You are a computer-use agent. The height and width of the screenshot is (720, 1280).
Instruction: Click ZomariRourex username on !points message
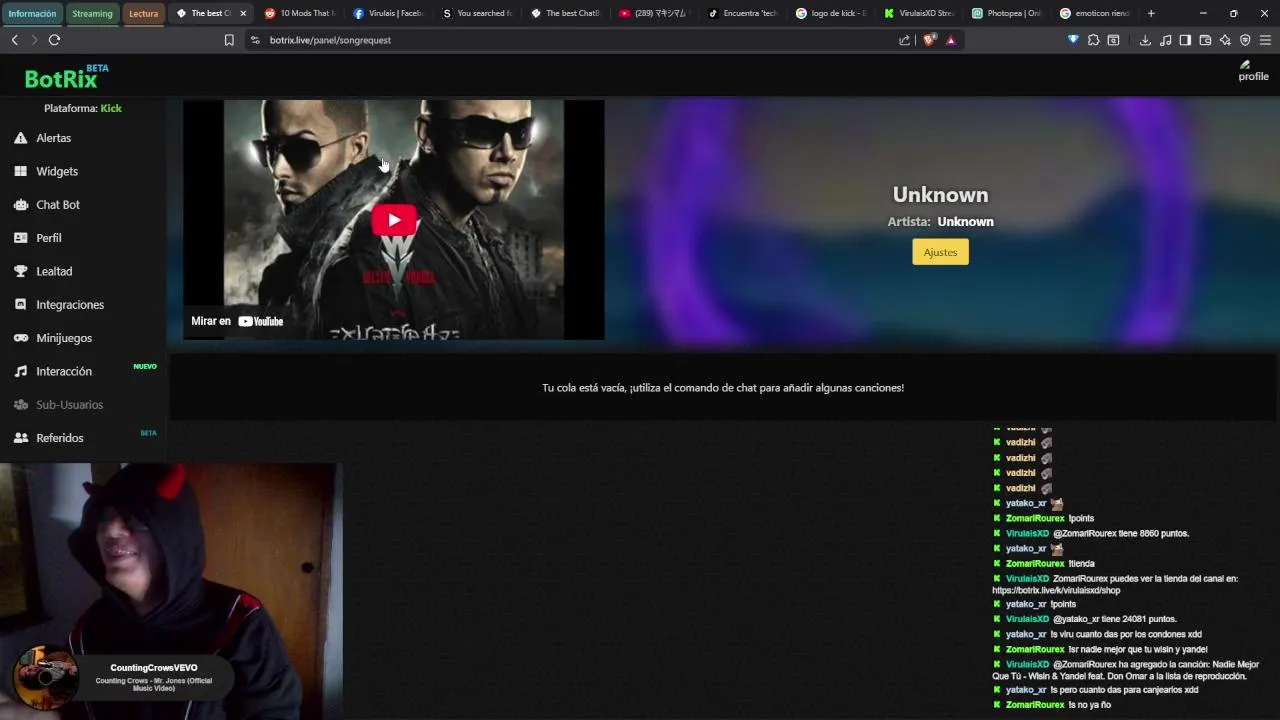1035,518
